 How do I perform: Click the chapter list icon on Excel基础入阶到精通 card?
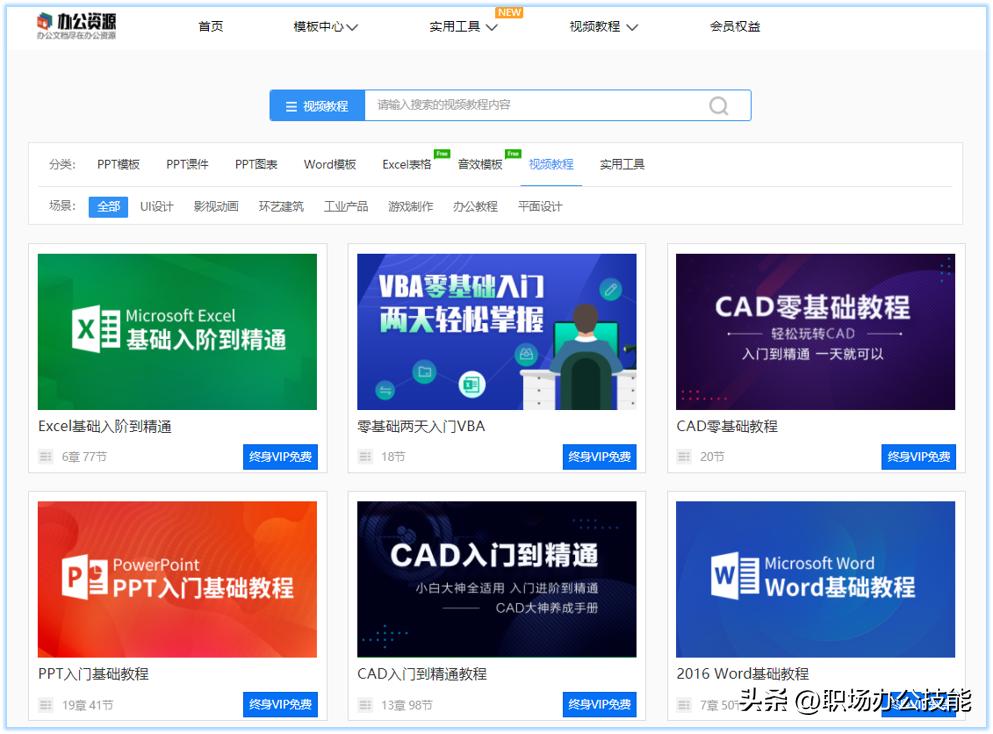46,456
